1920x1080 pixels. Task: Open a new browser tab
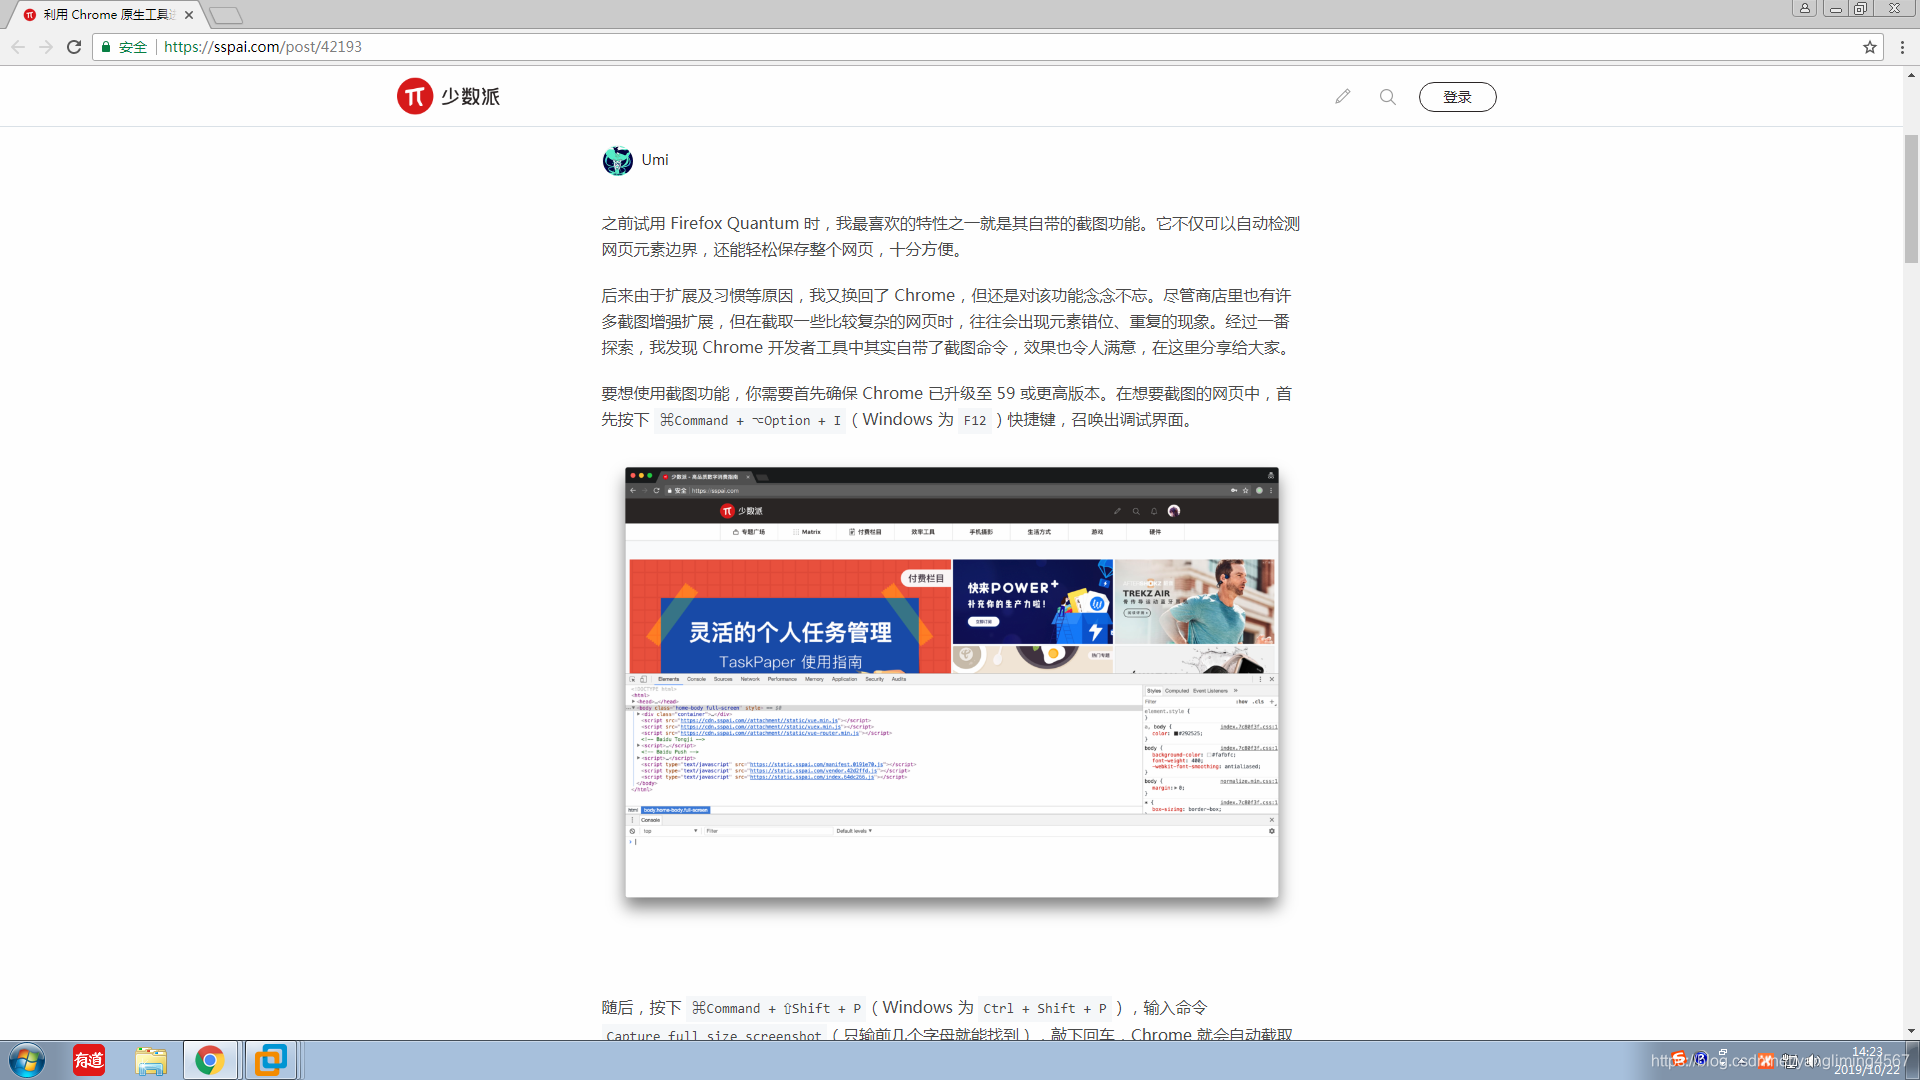coord(226,15)
